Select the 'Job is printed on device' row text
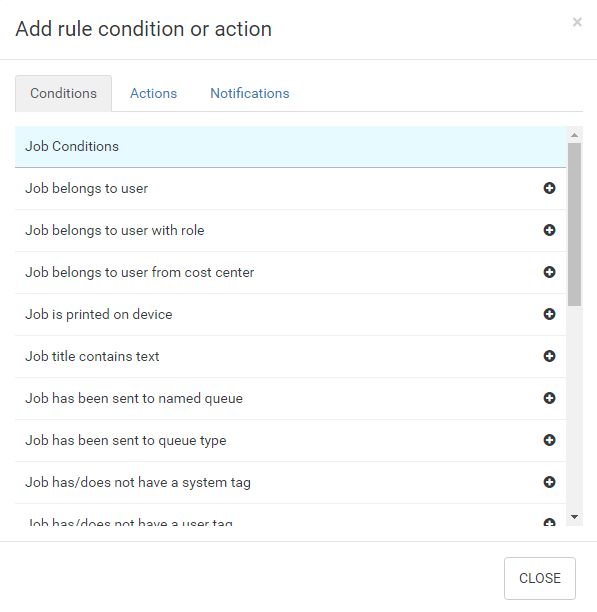The width and height of the screenshot is (597, 612). [x=99, y=314]
